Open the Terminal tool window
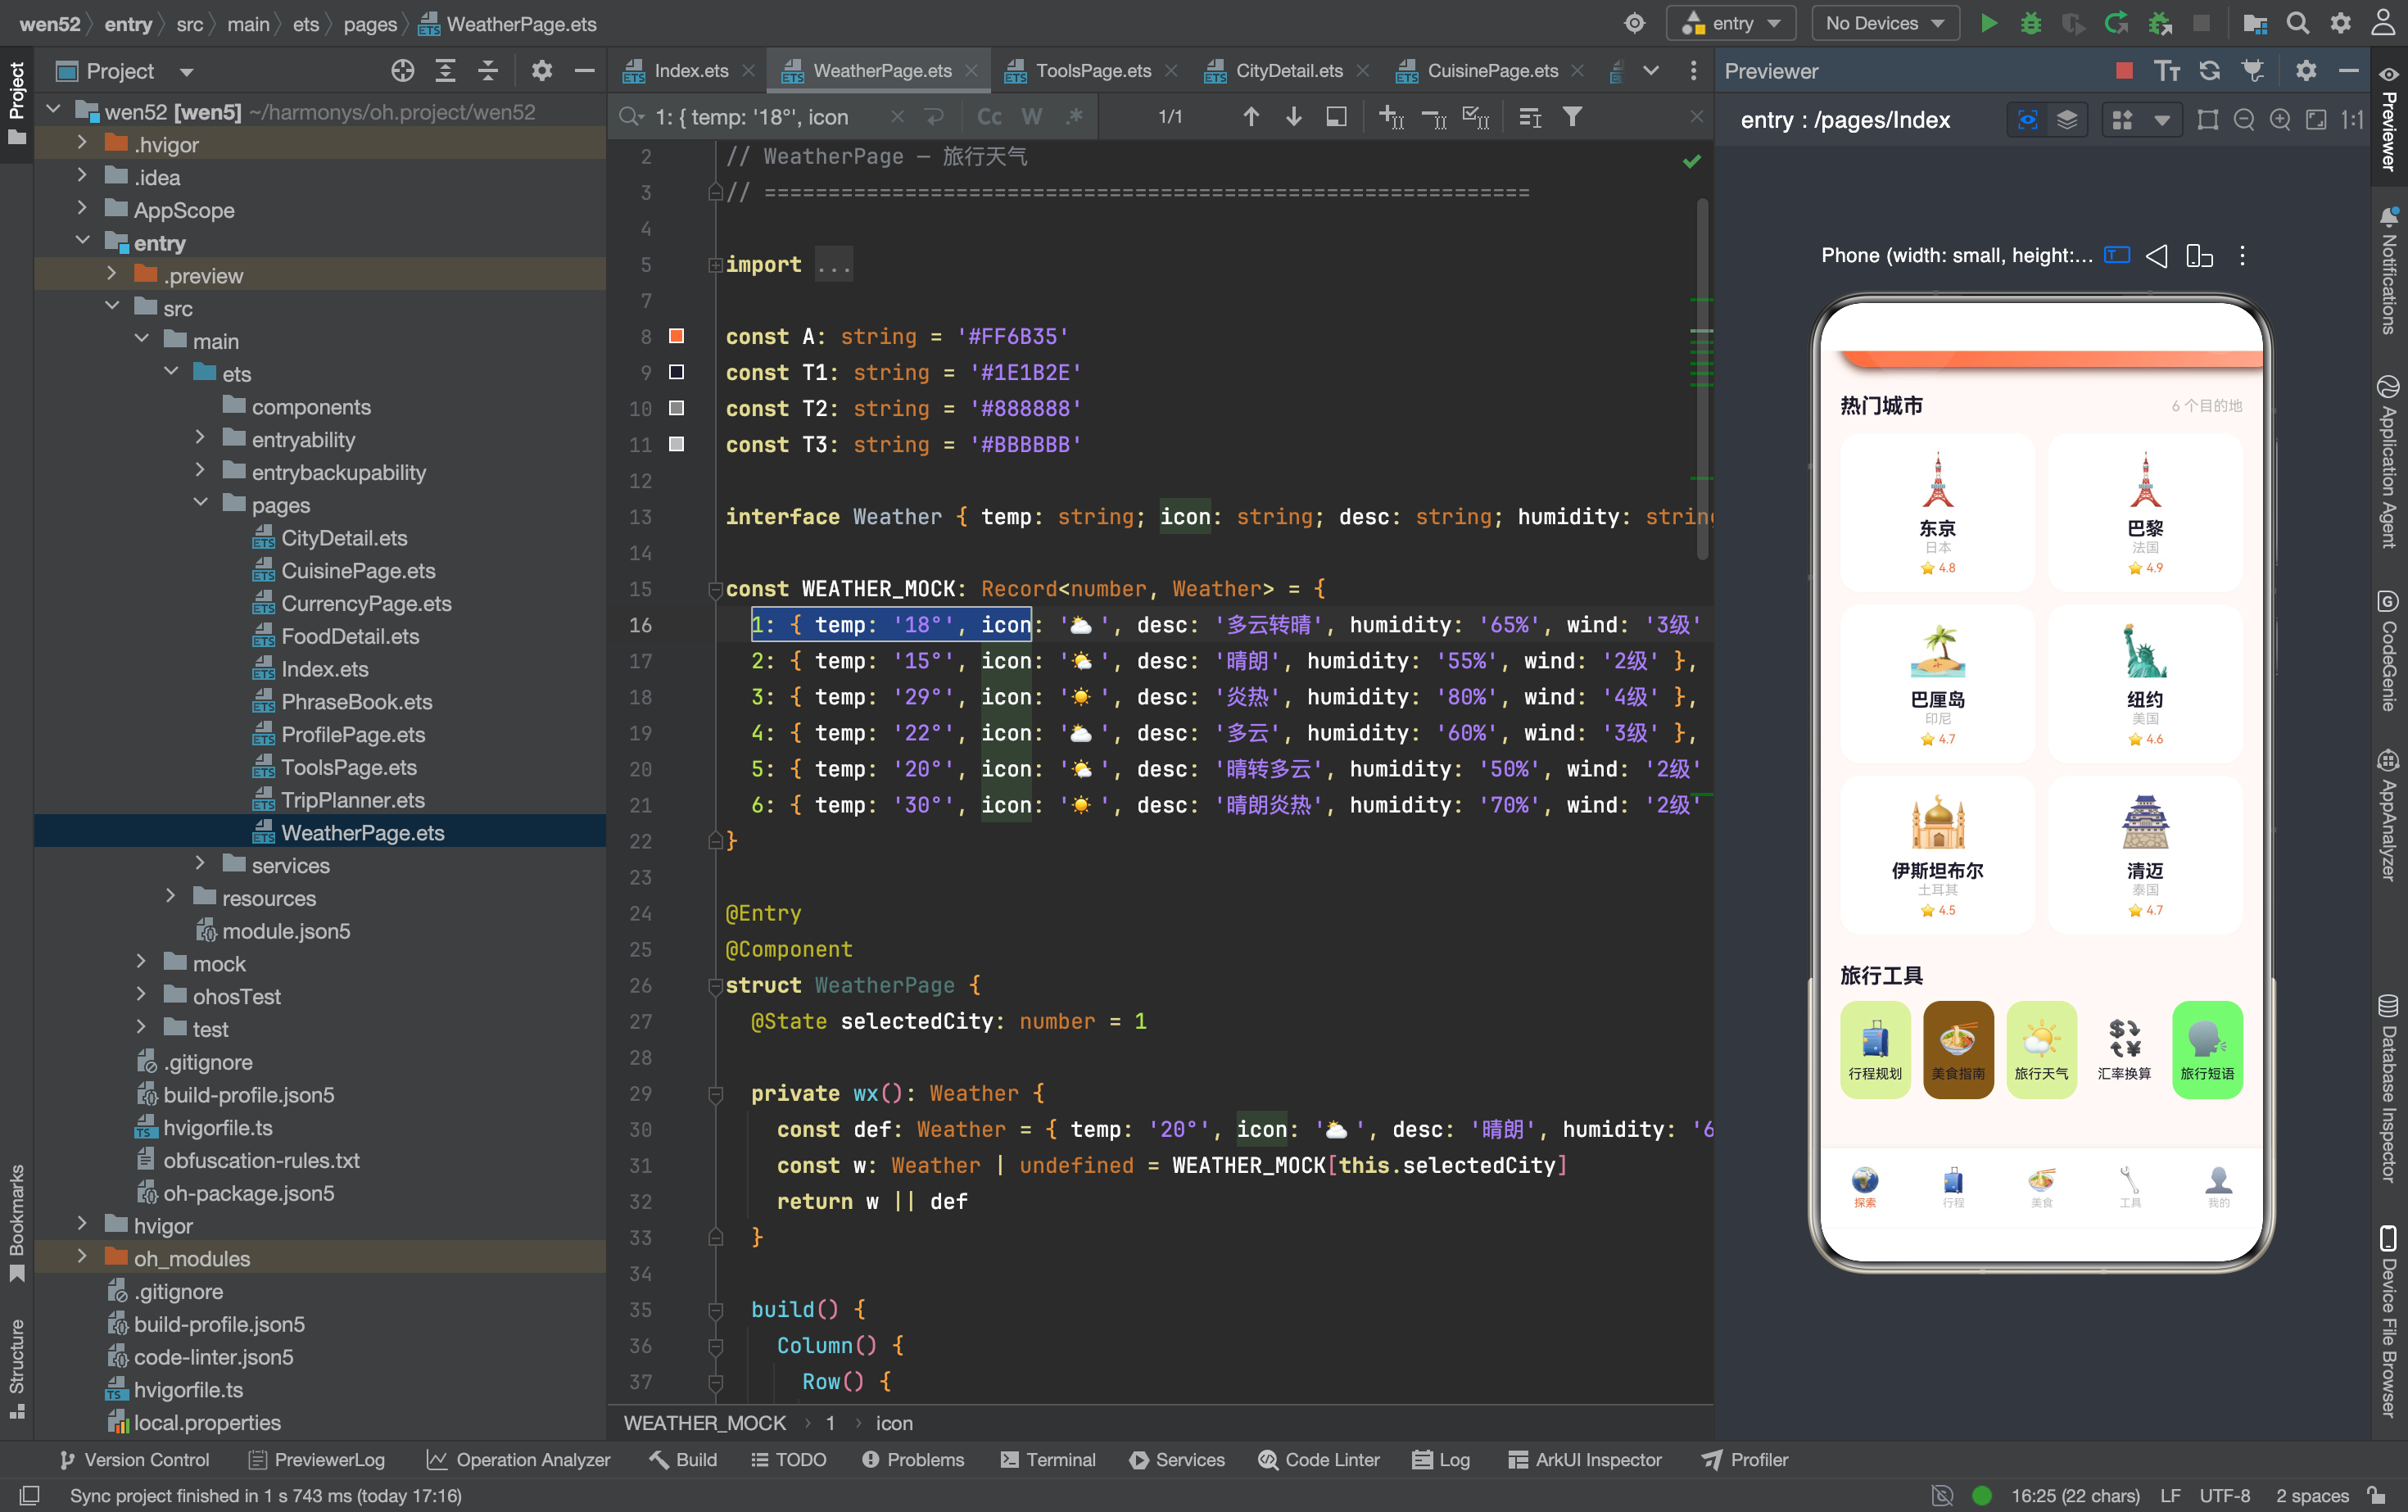 (1048, 1460)
